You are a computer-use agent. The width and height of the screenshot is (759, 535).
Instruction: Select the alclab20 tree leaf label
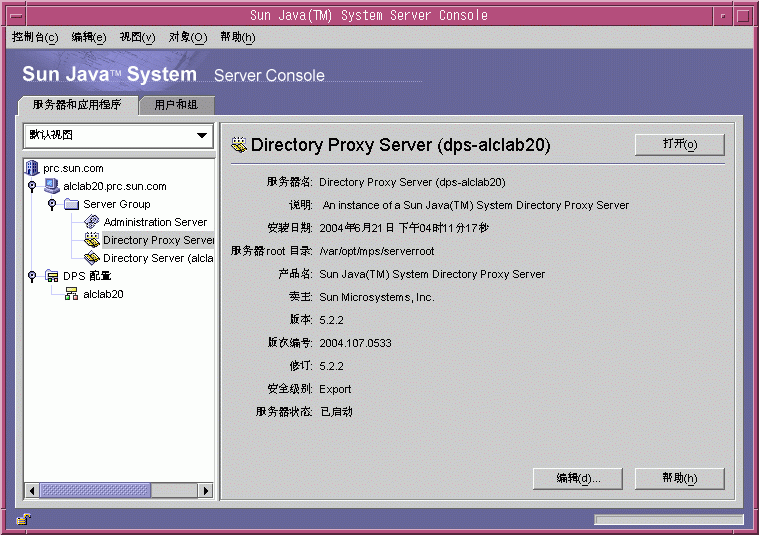pyautogui.click(x=103, y=294)
